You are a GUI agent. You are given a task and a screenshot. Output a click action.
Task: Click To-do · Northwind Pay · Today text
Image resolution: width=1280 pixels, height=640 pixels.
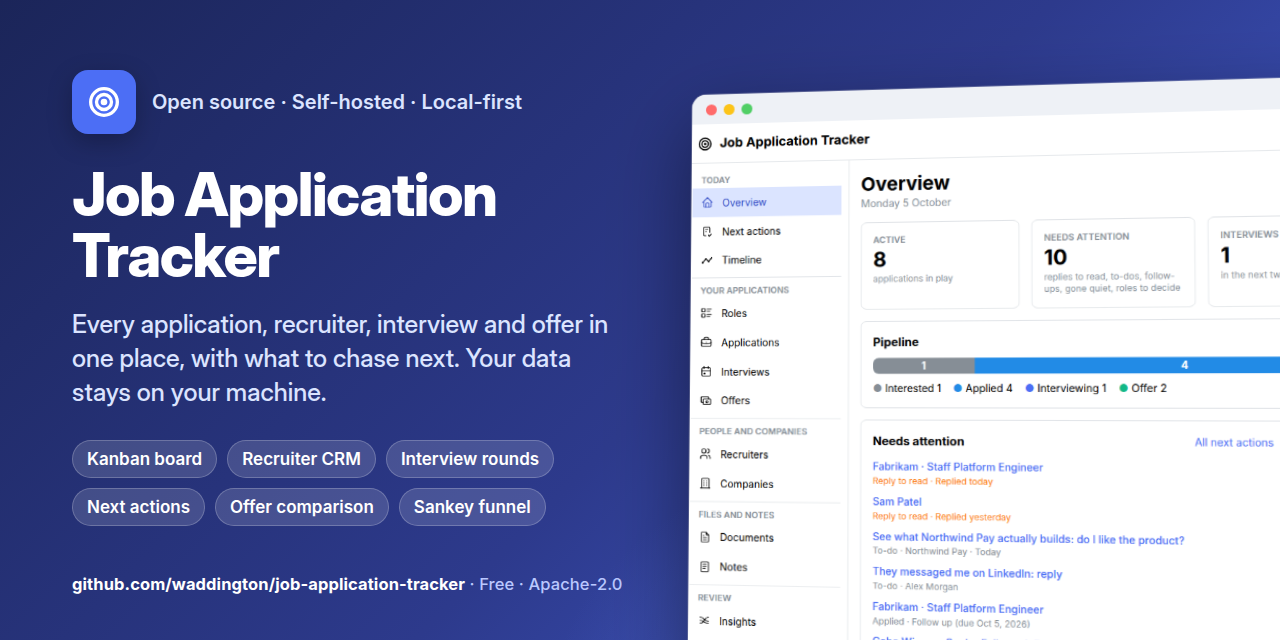936,552
